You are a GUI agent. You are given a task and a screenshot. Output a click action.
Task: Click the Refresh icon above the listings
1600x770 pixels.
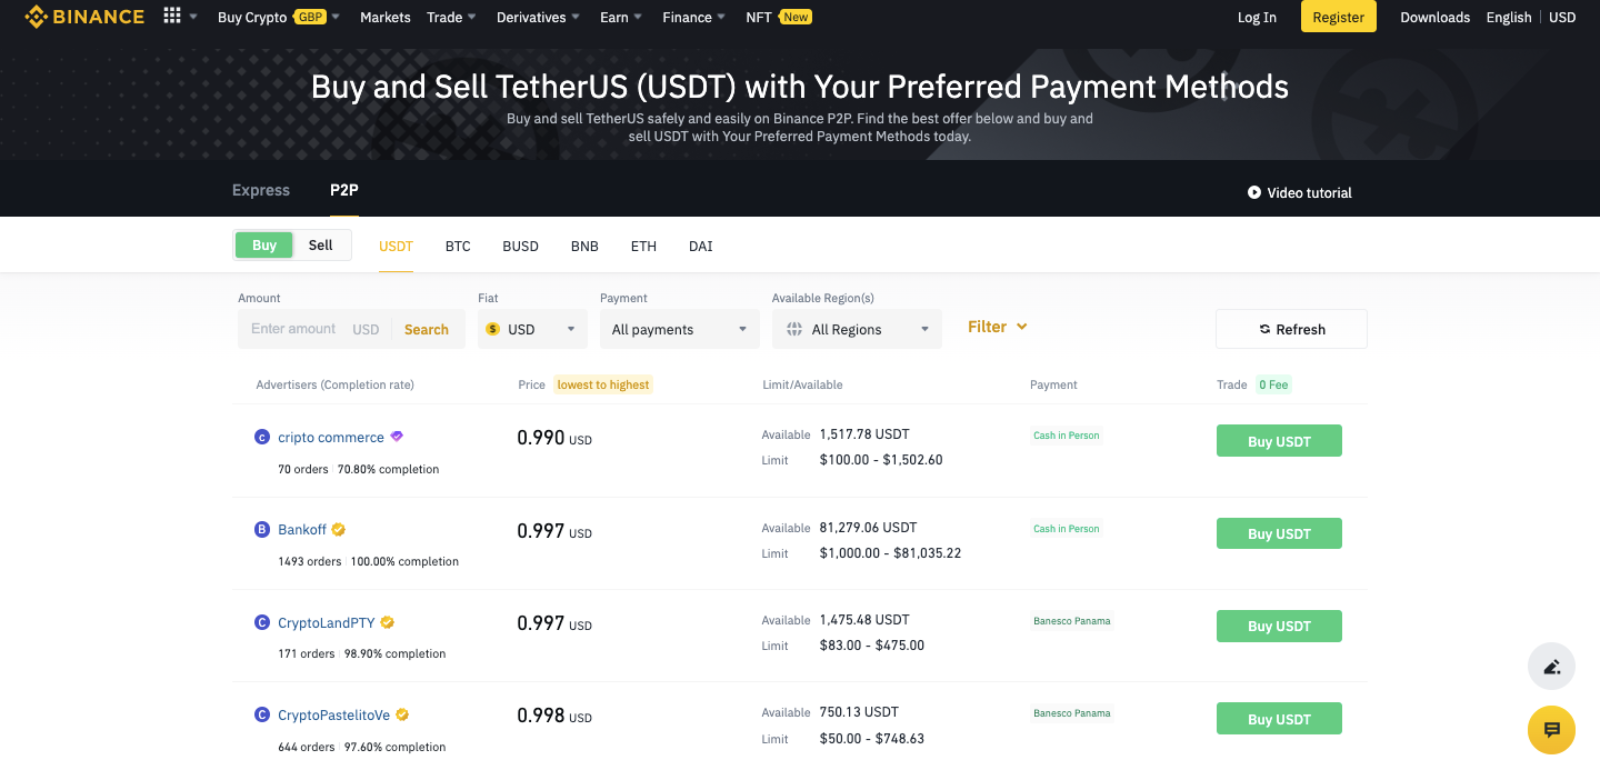[x=1264, y=329]
